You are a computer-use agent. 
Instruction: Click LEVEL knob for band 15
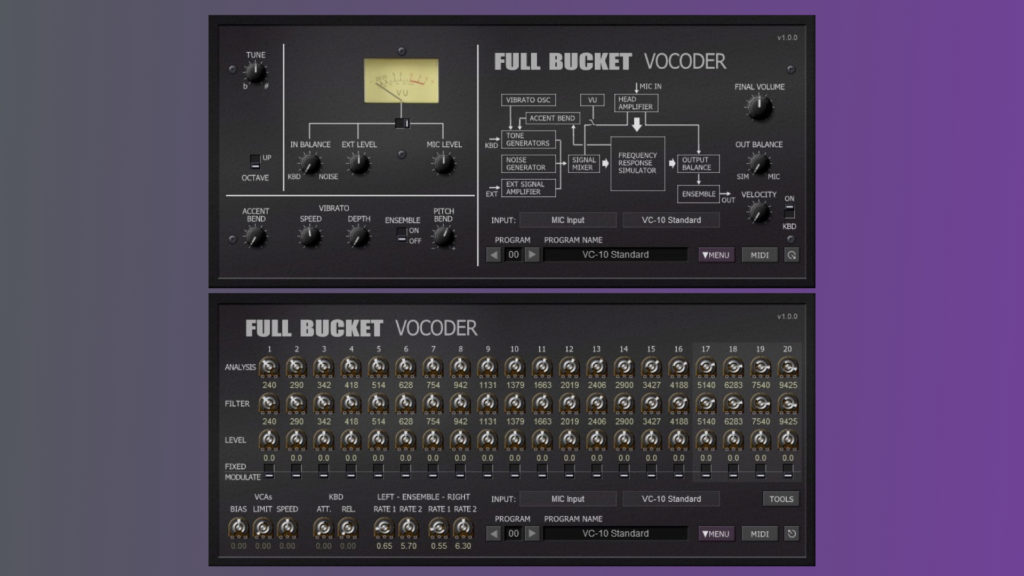point(651,440)
